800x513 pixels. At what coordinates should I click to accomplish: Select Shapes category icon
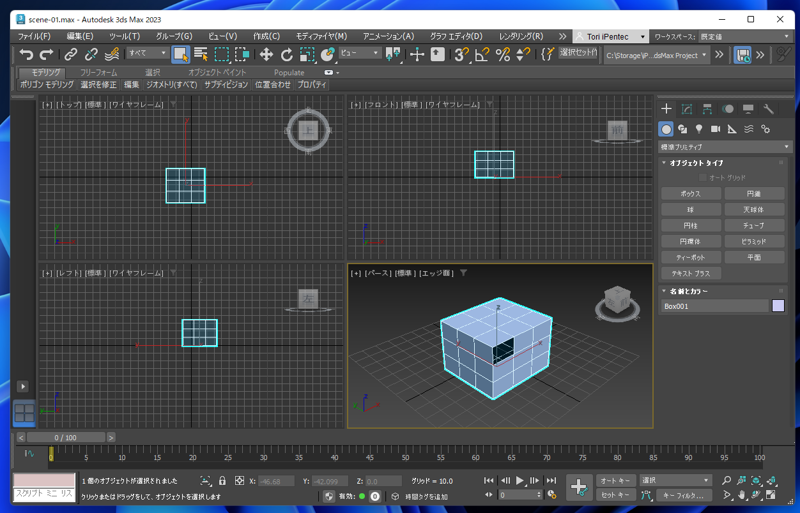[x=682, y=129]
